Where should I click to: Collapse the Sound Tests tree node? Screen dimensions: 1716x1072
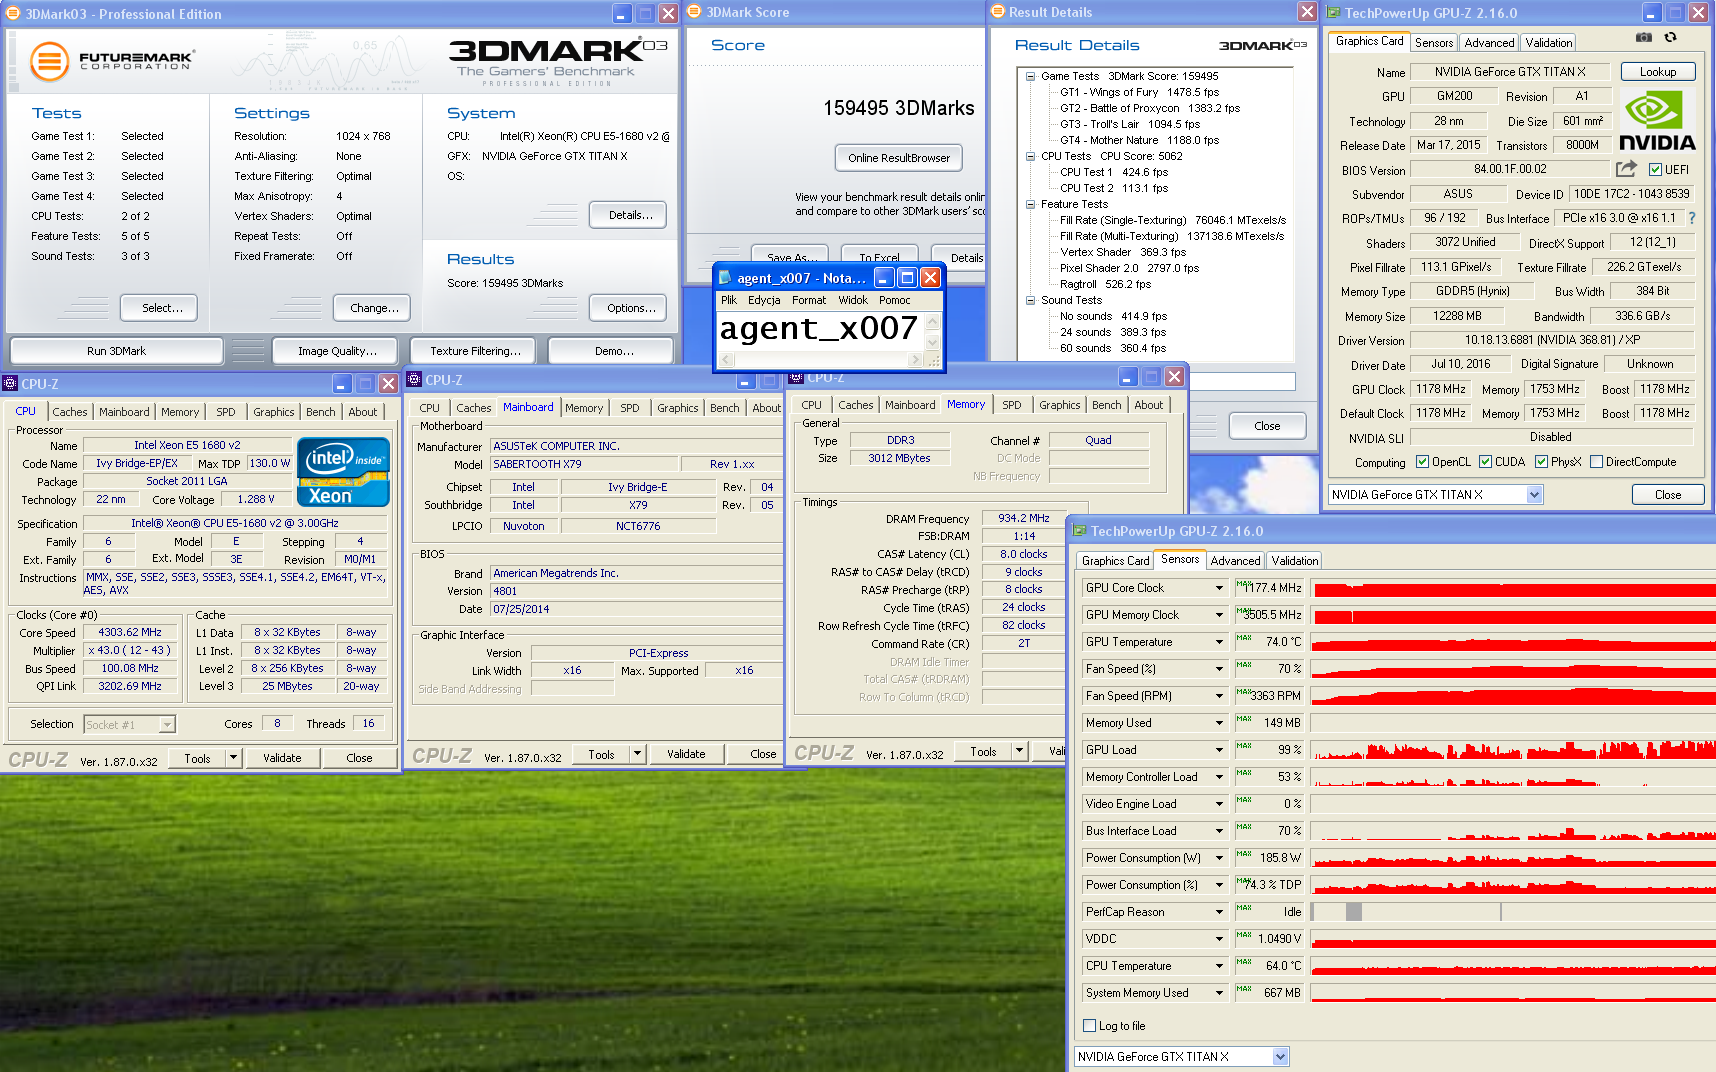1030,300
